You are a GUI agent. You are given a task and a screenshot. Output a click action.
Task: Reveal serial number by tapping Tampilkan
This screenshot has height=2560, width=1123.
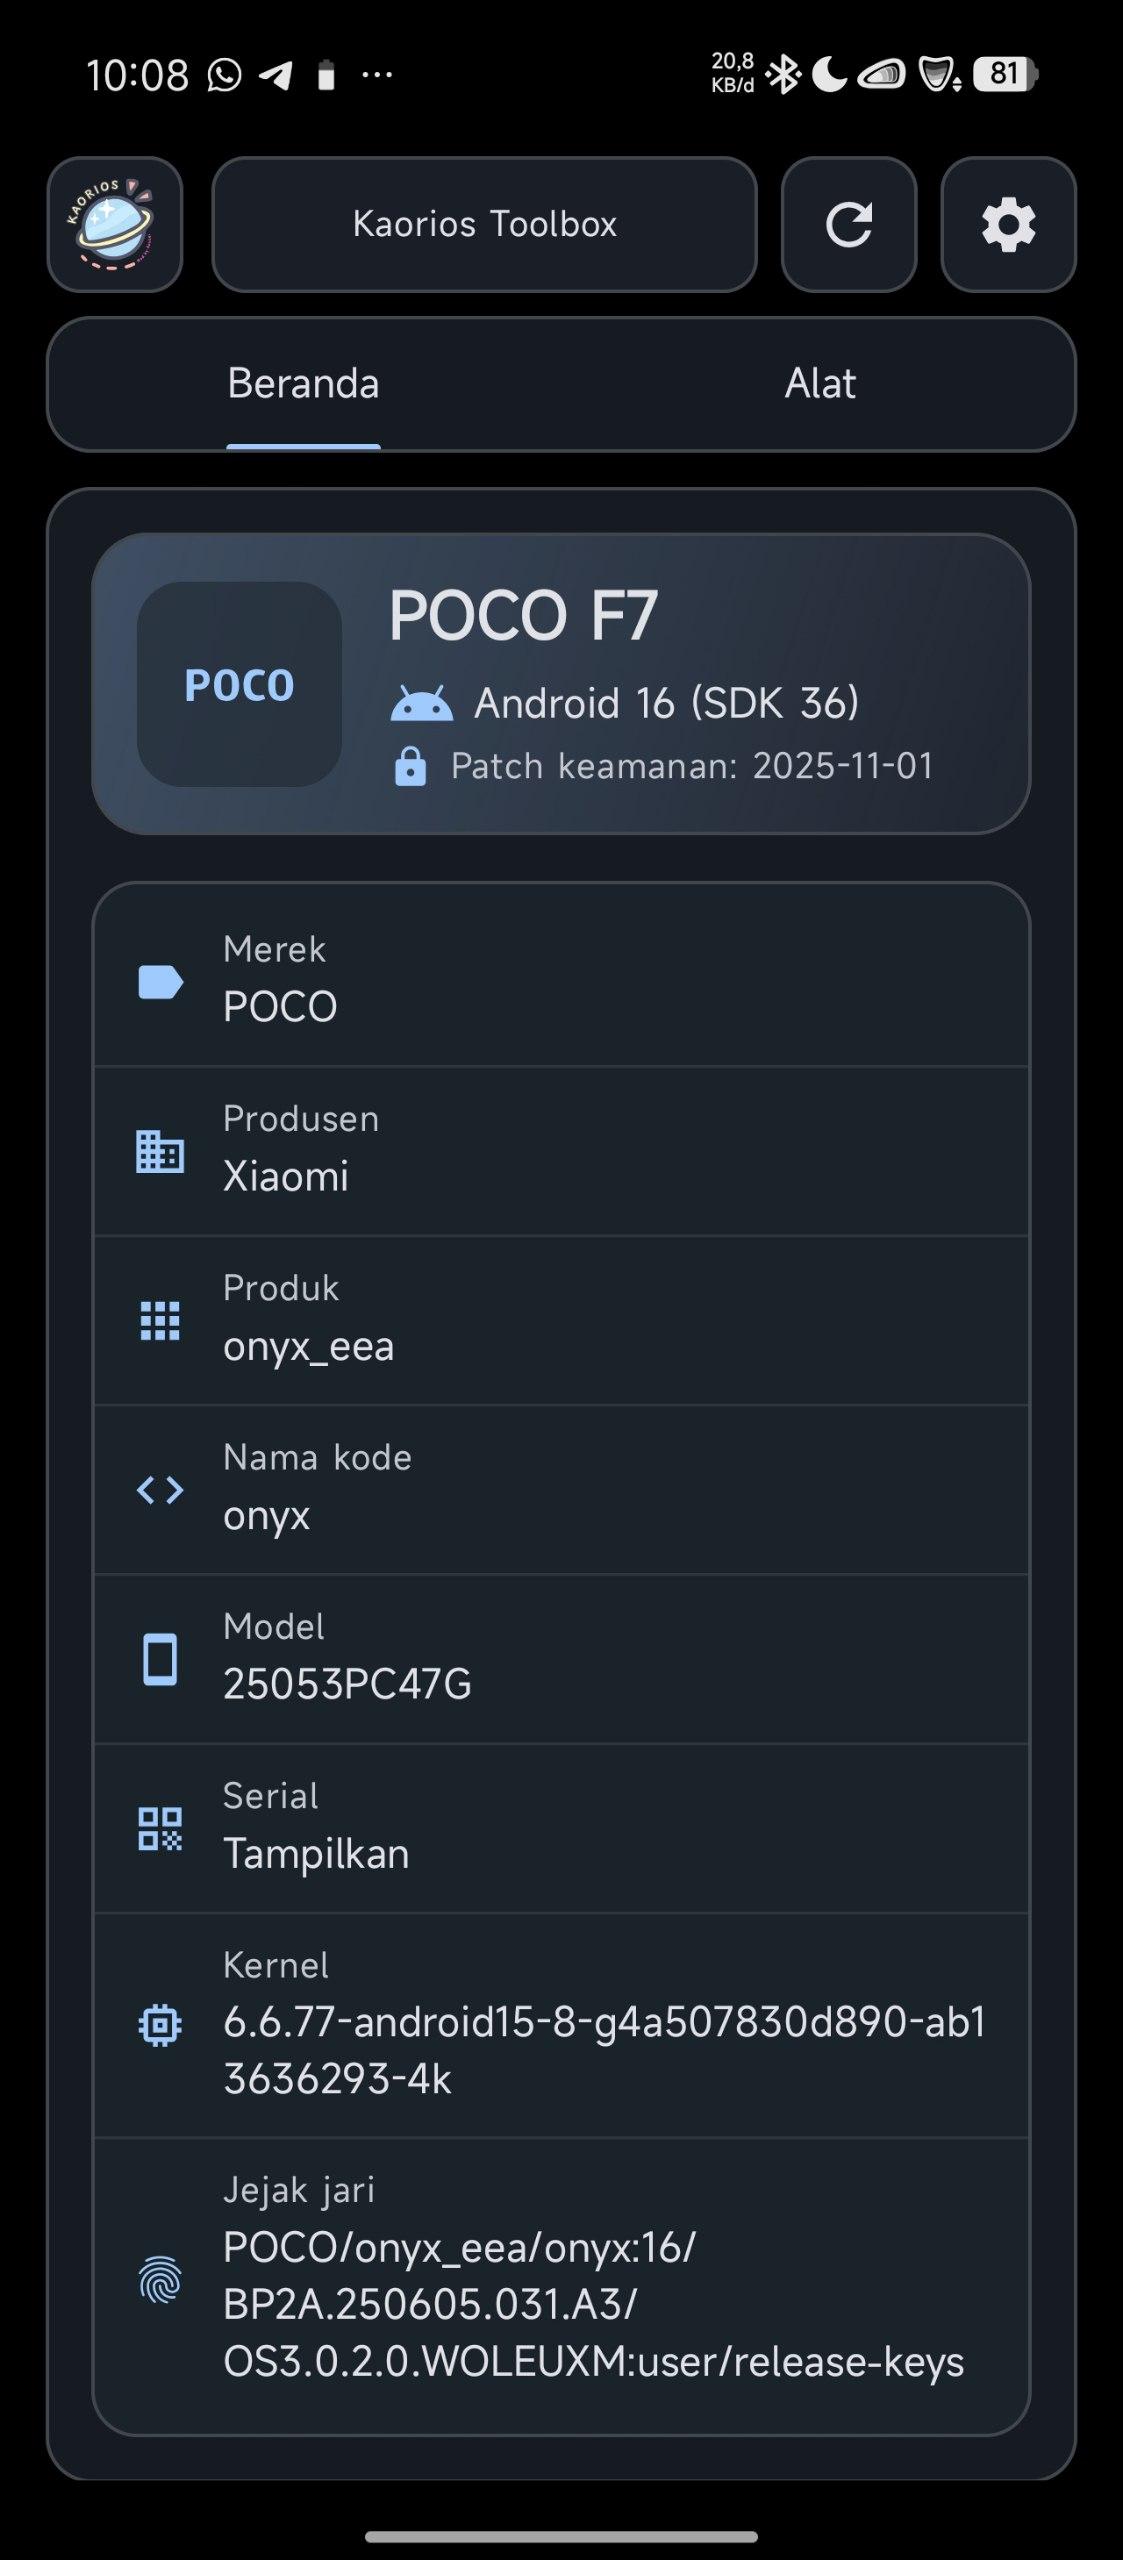[316, 1854]
